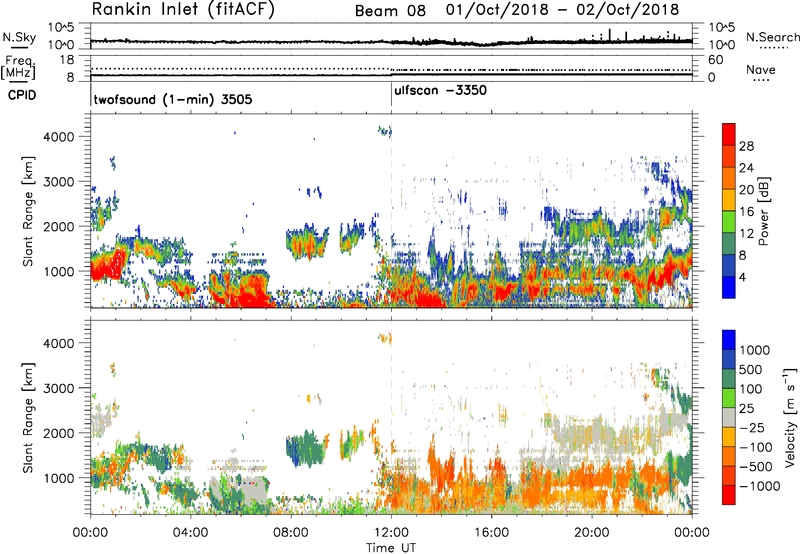Select the orange 20–24 dB Power colorbar segment
The height and width of the screenshot is (554, 800).
coord(729,179)
